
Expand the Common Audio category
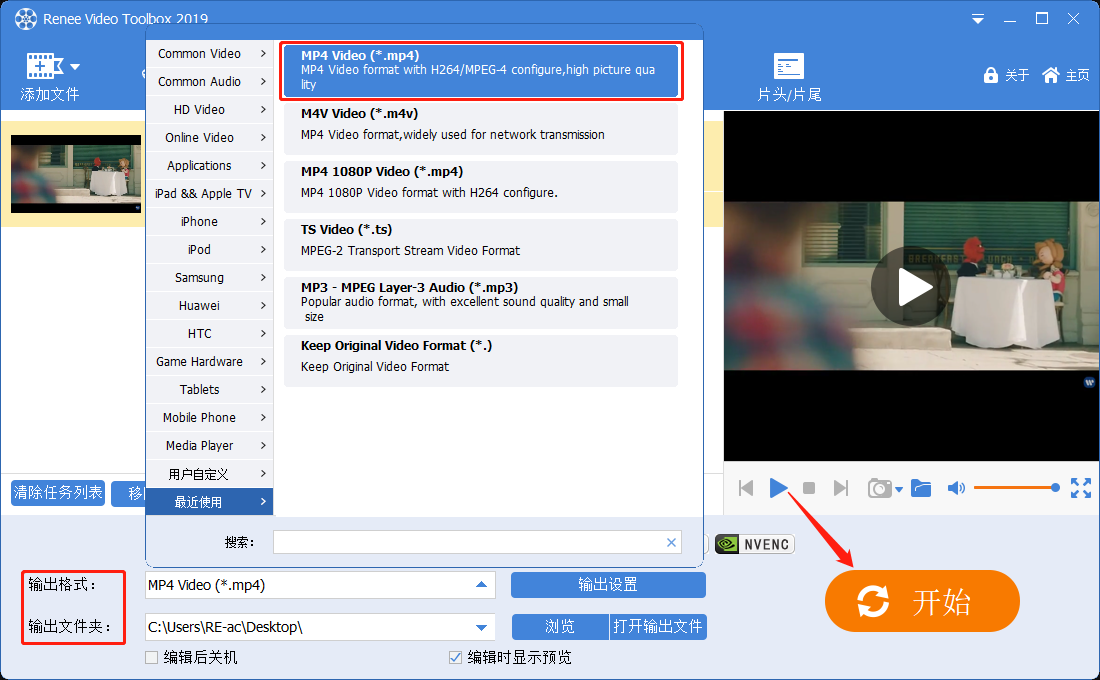tap(210, 81)
